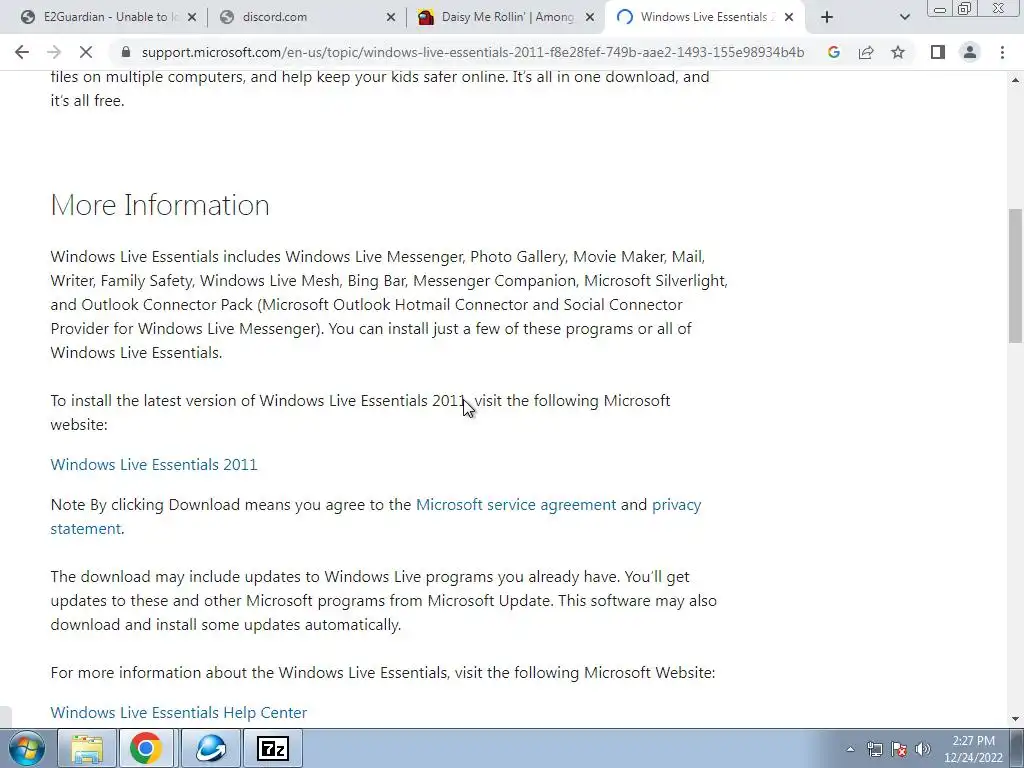Open the Chrome profile avatar
This screenshot has height=768, width=1024.
tap(970, 52)
